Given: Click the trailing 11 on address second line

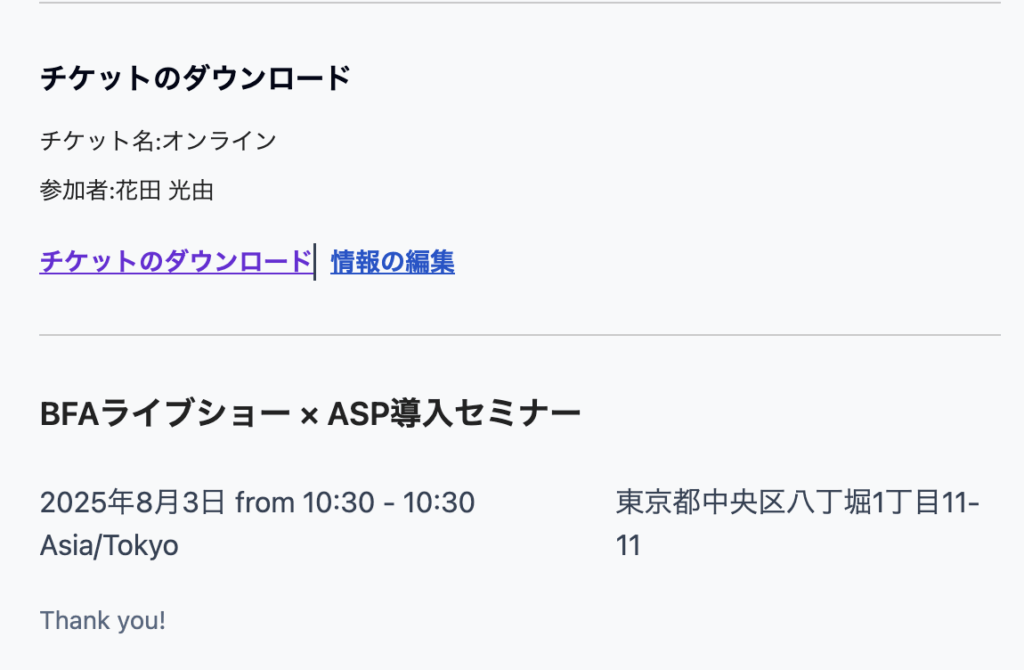Looking at the screenshot, I should pos(628,545).
